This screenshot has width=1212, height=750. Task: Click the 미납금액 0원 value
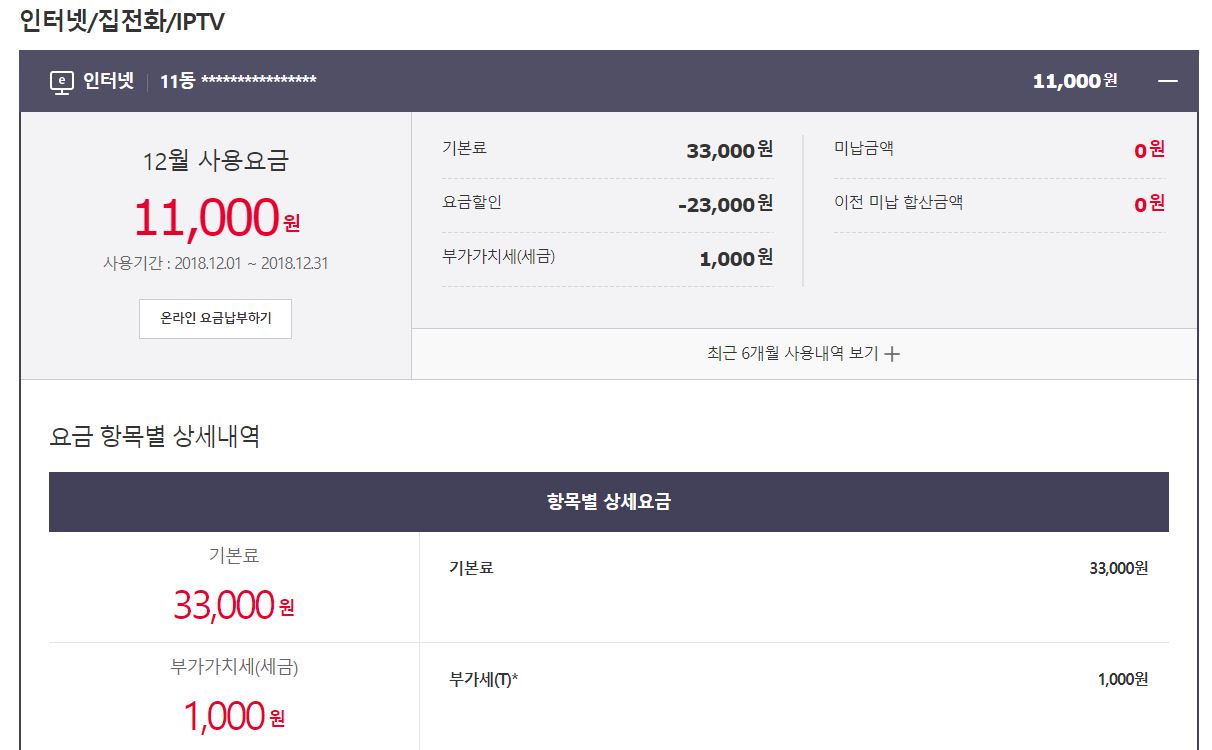[1148, 150]
